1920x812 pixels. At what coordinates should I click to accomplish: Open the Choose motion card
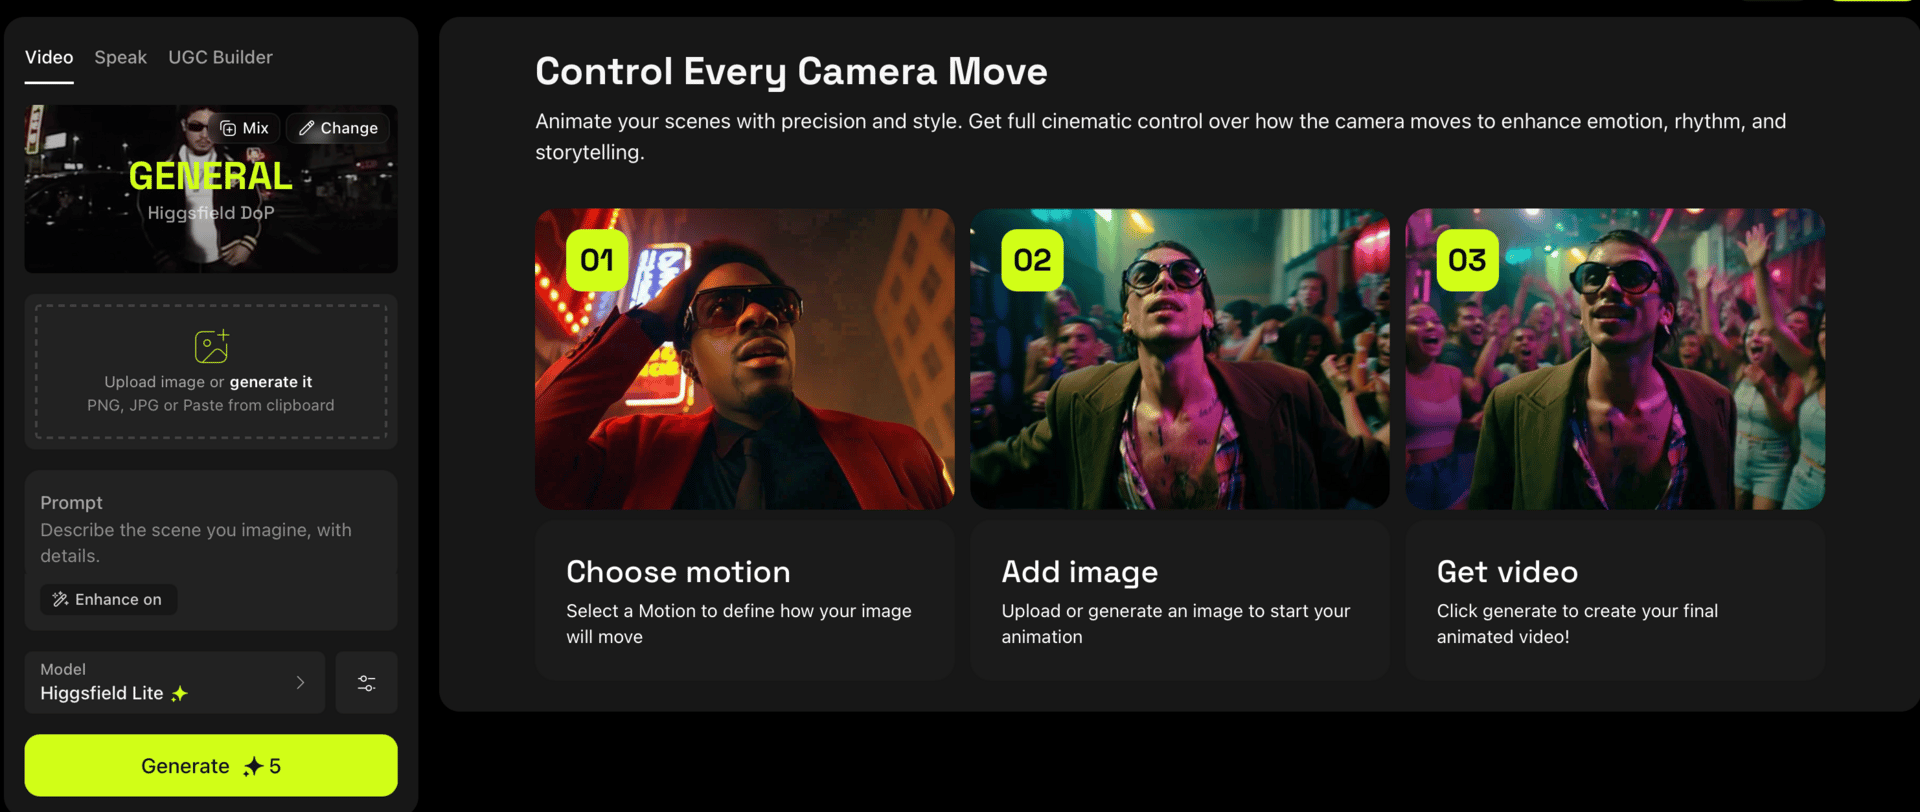click(x=745, y=600)
